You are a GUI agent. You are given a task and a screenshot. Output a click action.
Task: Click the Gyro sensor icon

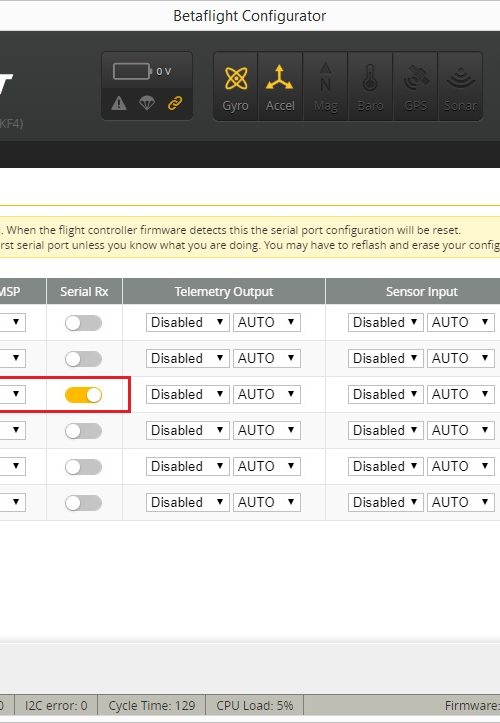pos(236,87)
